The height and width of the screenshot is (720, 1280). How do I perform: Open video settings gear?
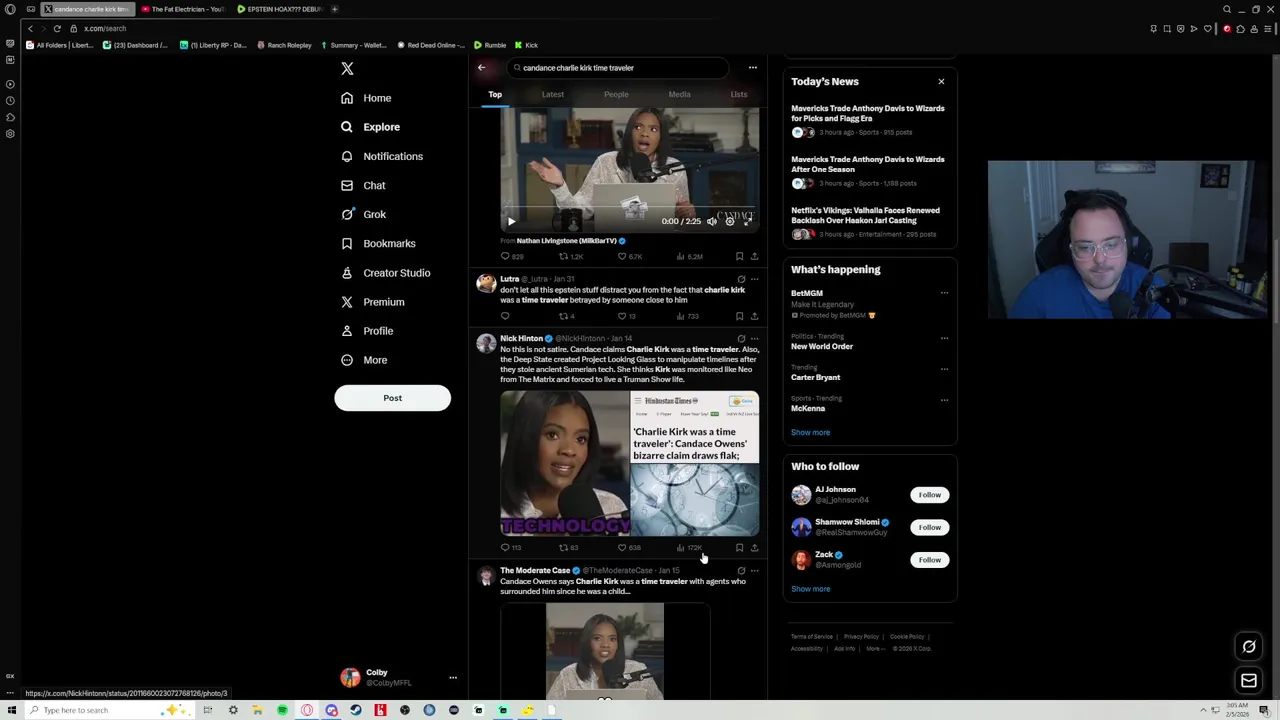coord(730,221)
